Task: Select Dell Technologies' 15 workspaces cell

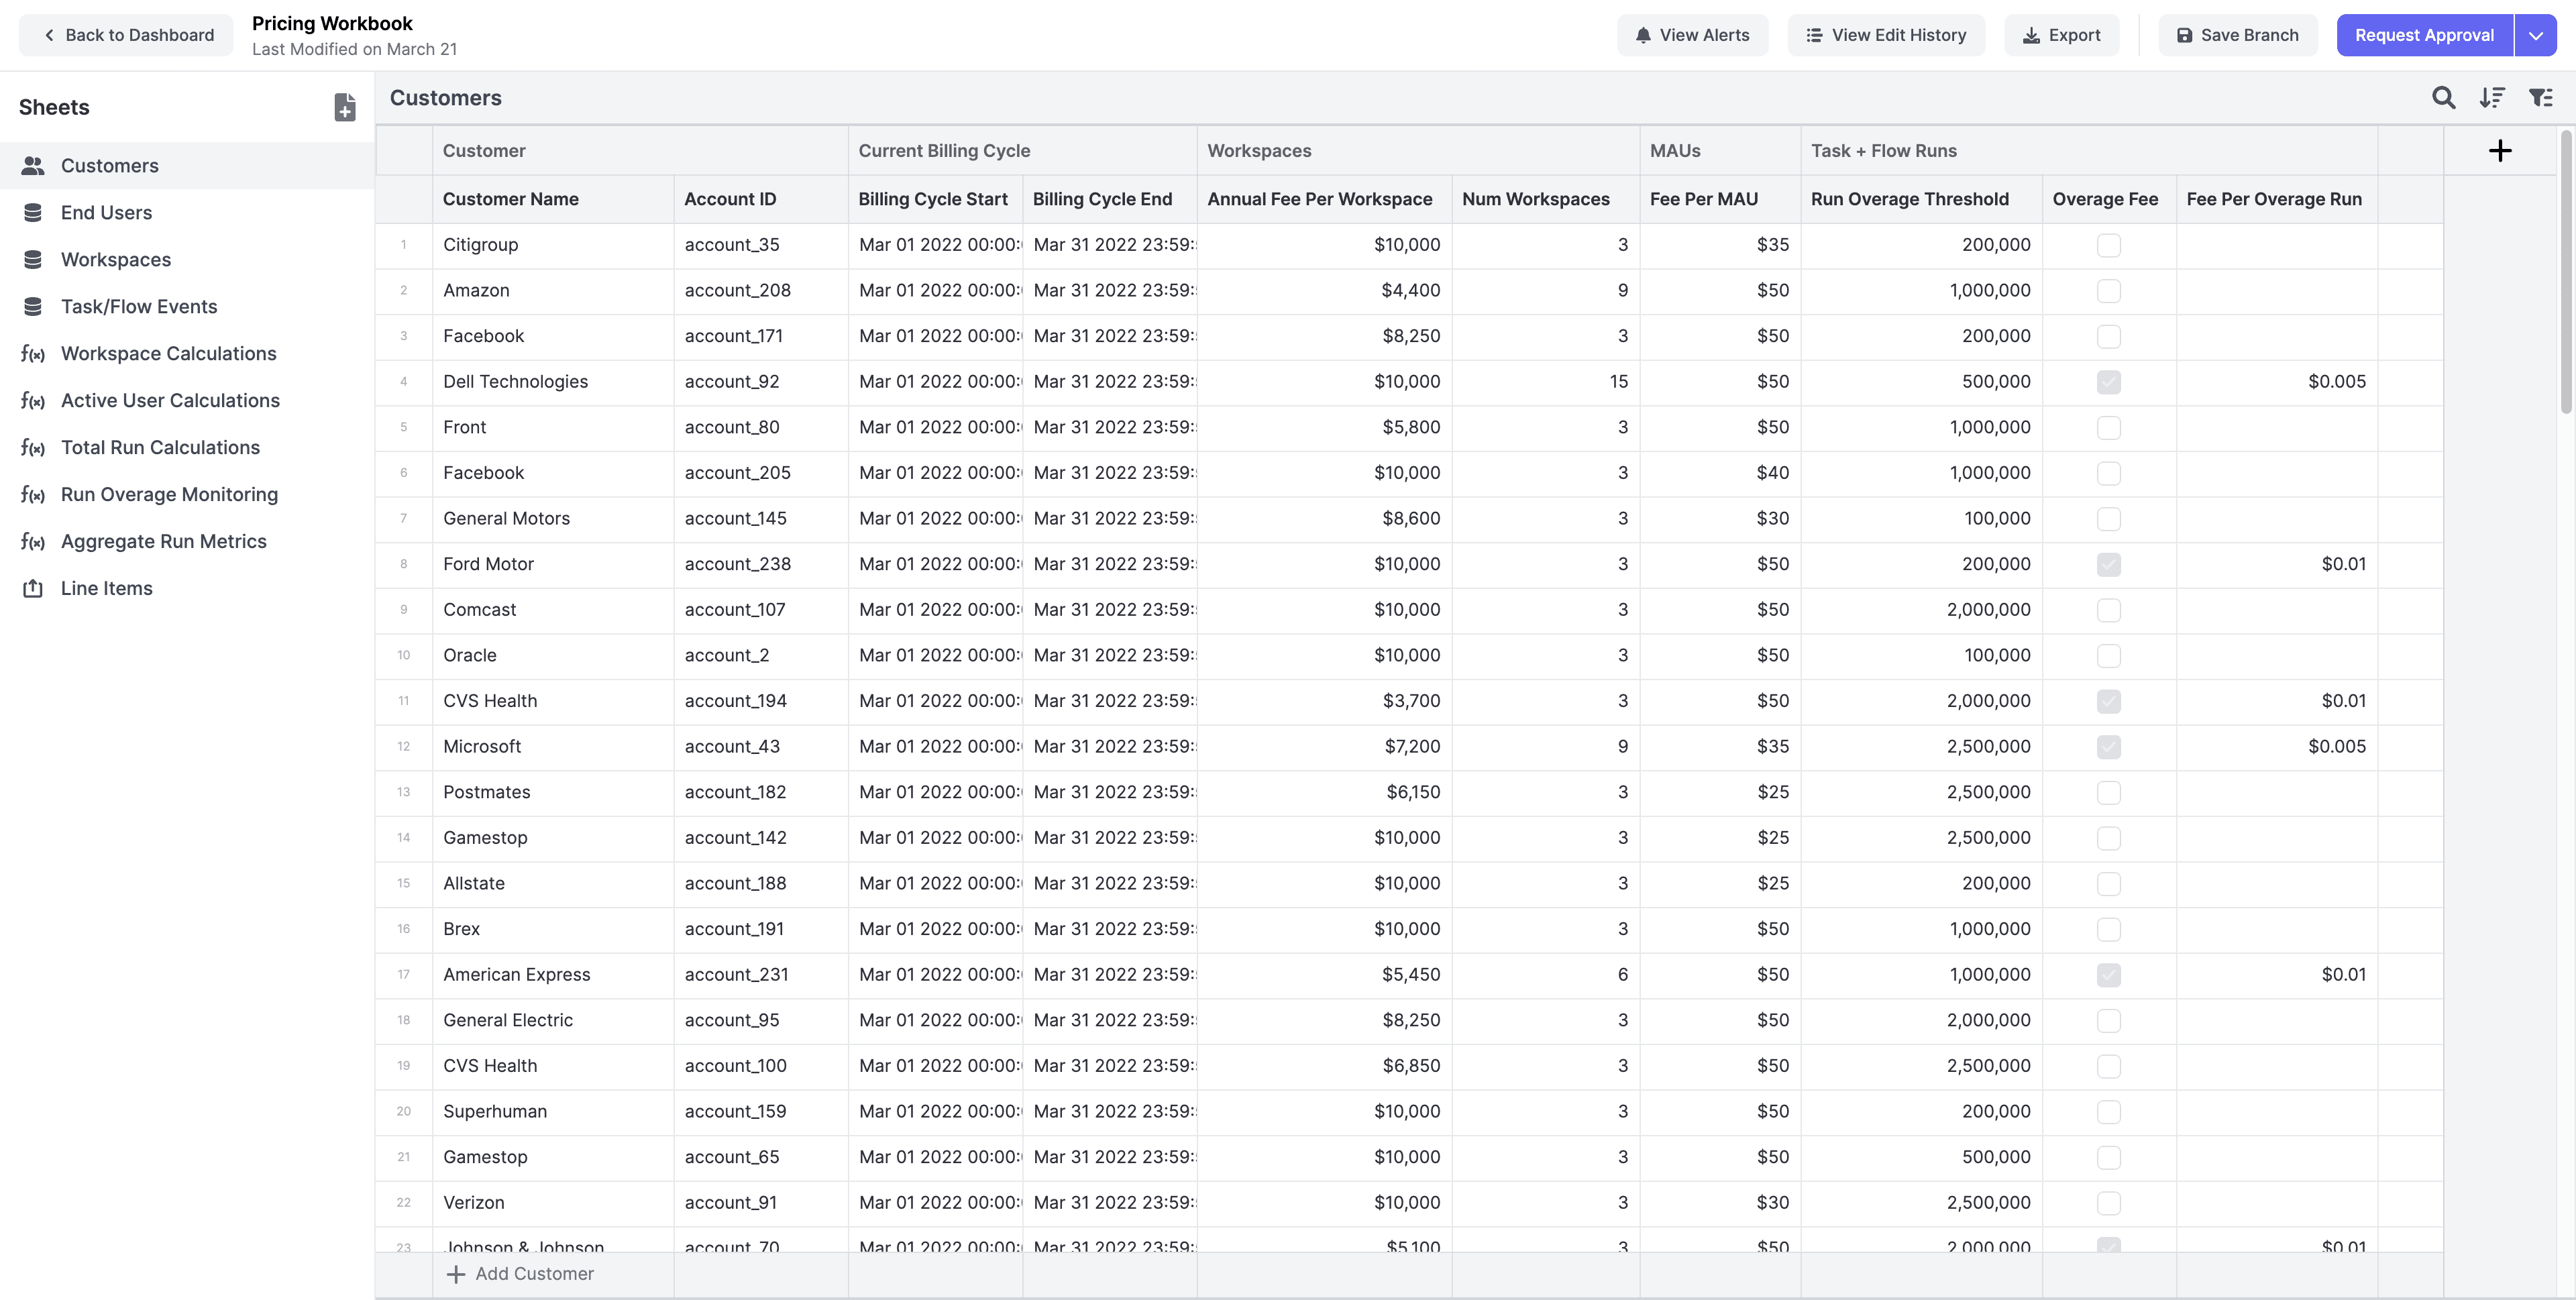Action: point(1545,382)
